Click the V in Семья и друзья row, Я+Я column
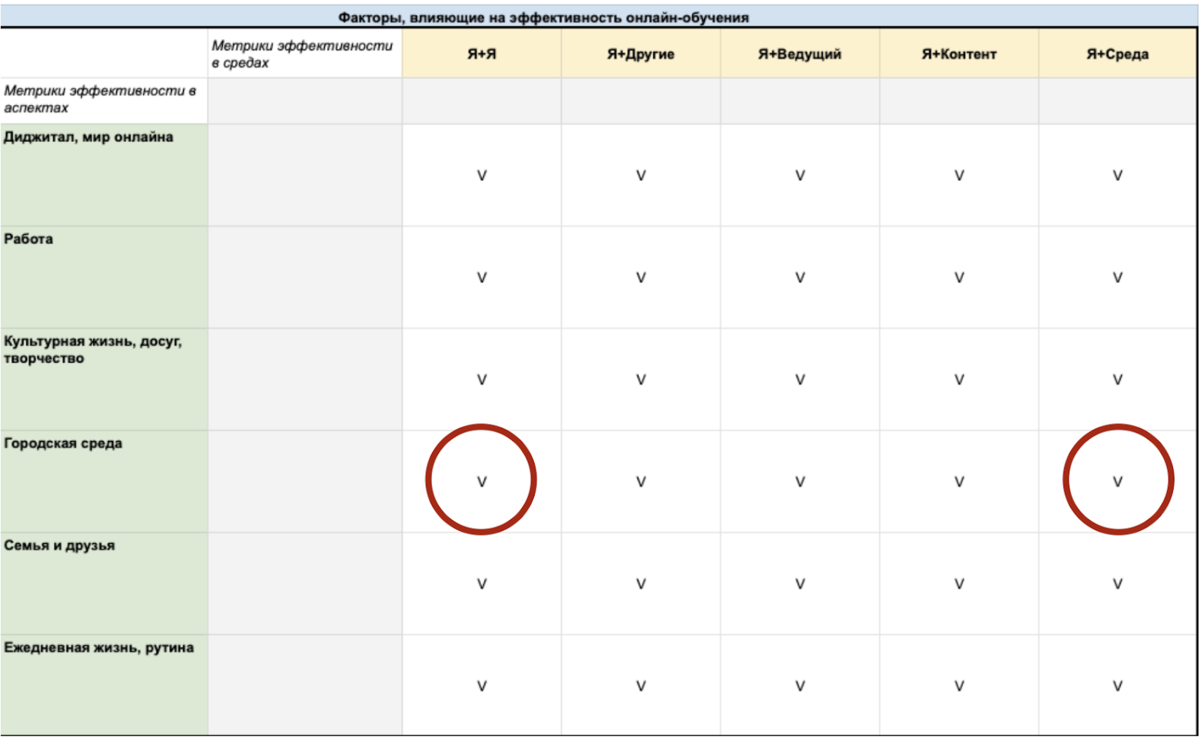Image resolution: width=1200 pixels, height=739 pixels. [482, 584]
